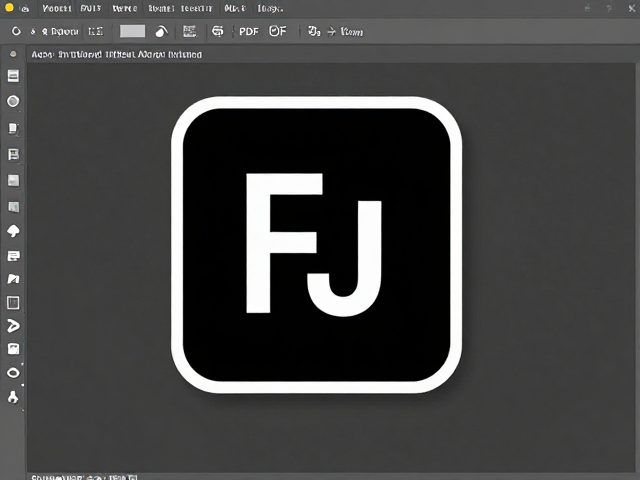Screen dimensions: 640x480
Task: Click the yellow window control dot
Action: [9, 7]
